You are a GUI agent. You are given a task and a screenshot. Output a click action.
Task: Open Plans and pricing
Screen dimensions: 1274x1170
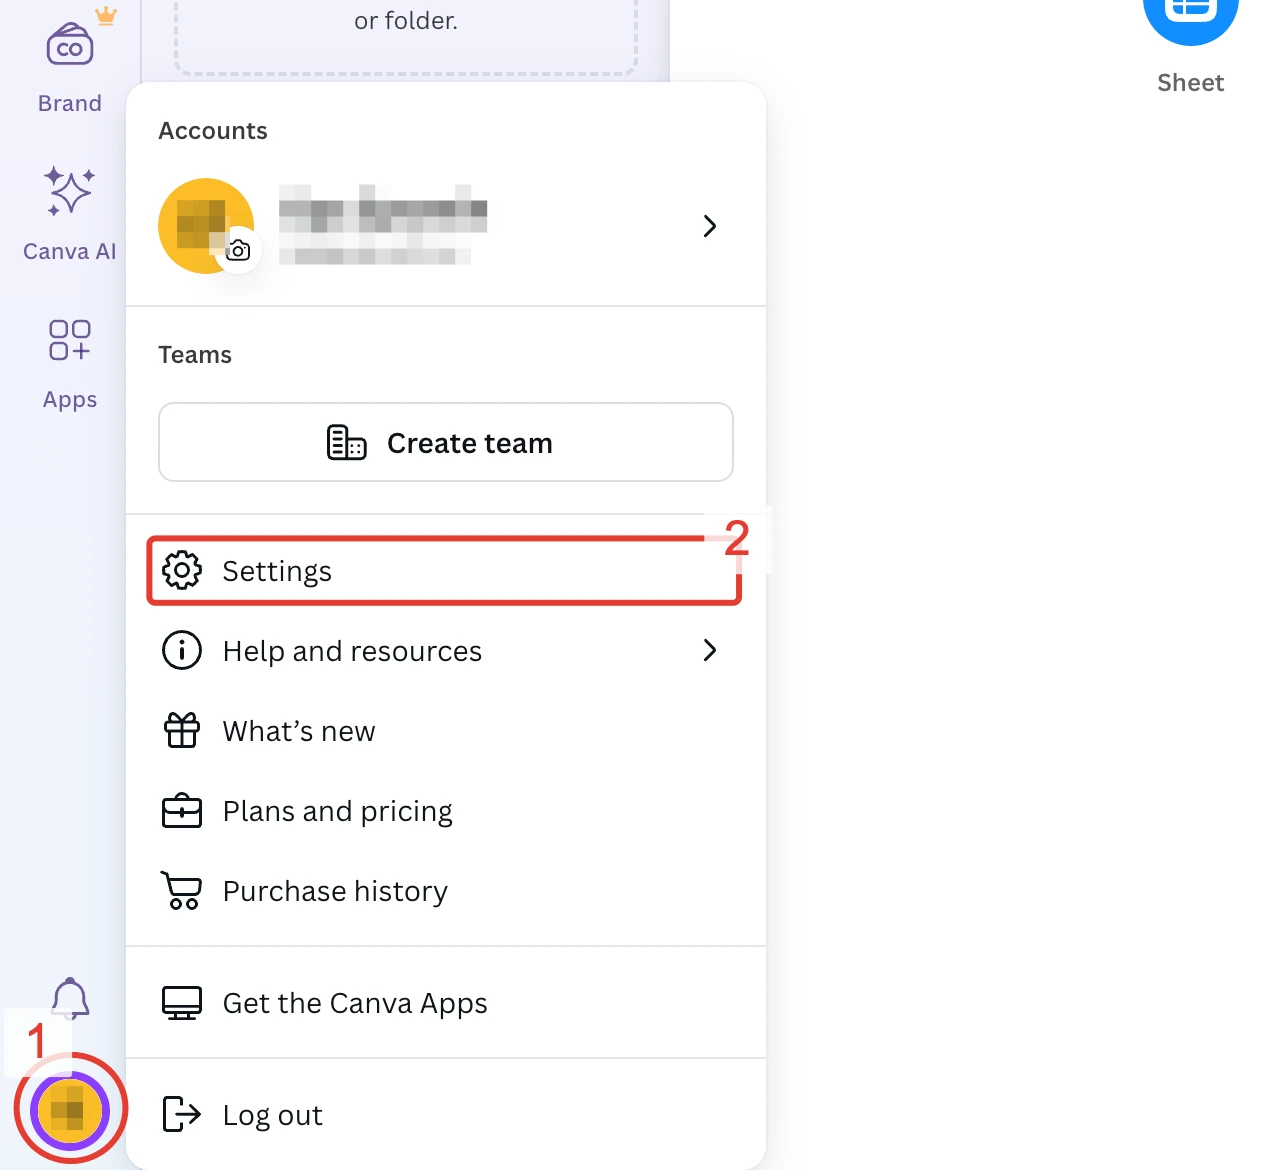444,811
